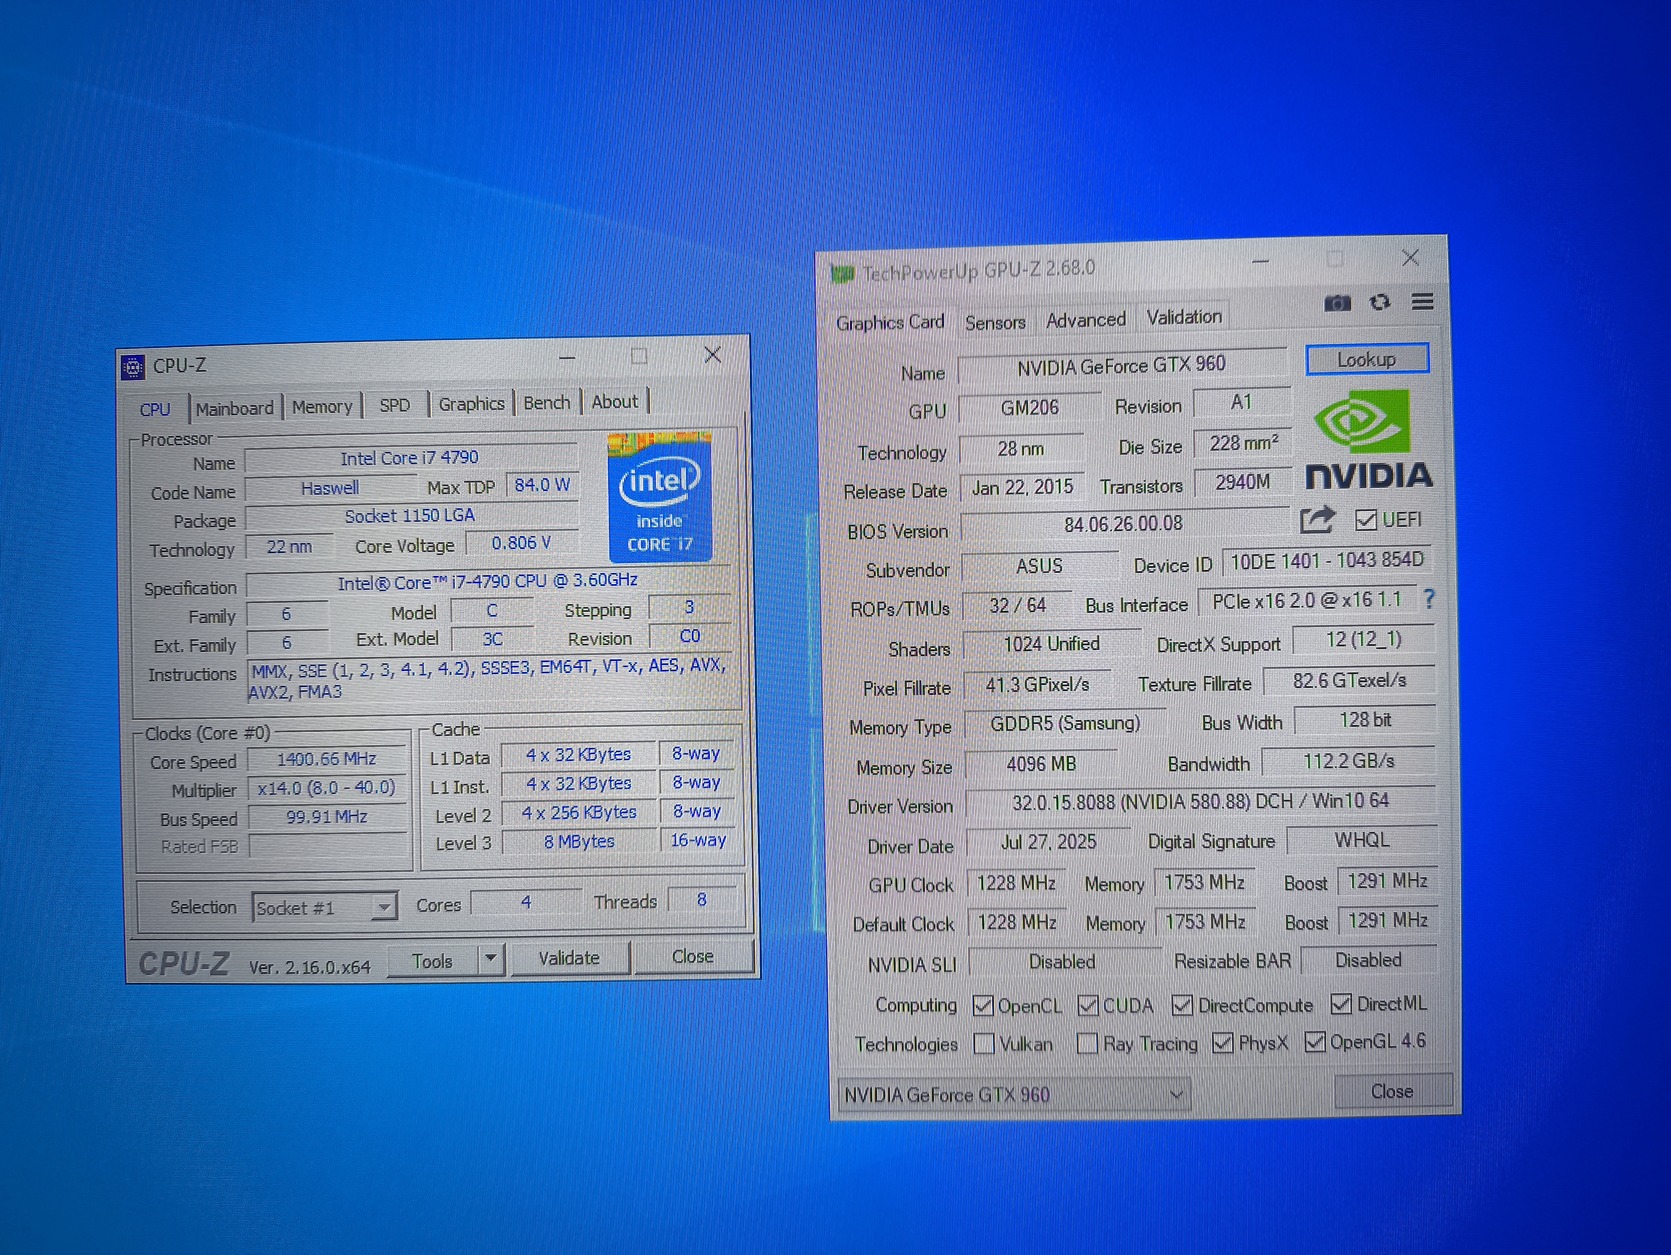This screenshot has height=1255, width=1671.
Task: Minimize the GPU-Z window
Action: [1260, 261]
